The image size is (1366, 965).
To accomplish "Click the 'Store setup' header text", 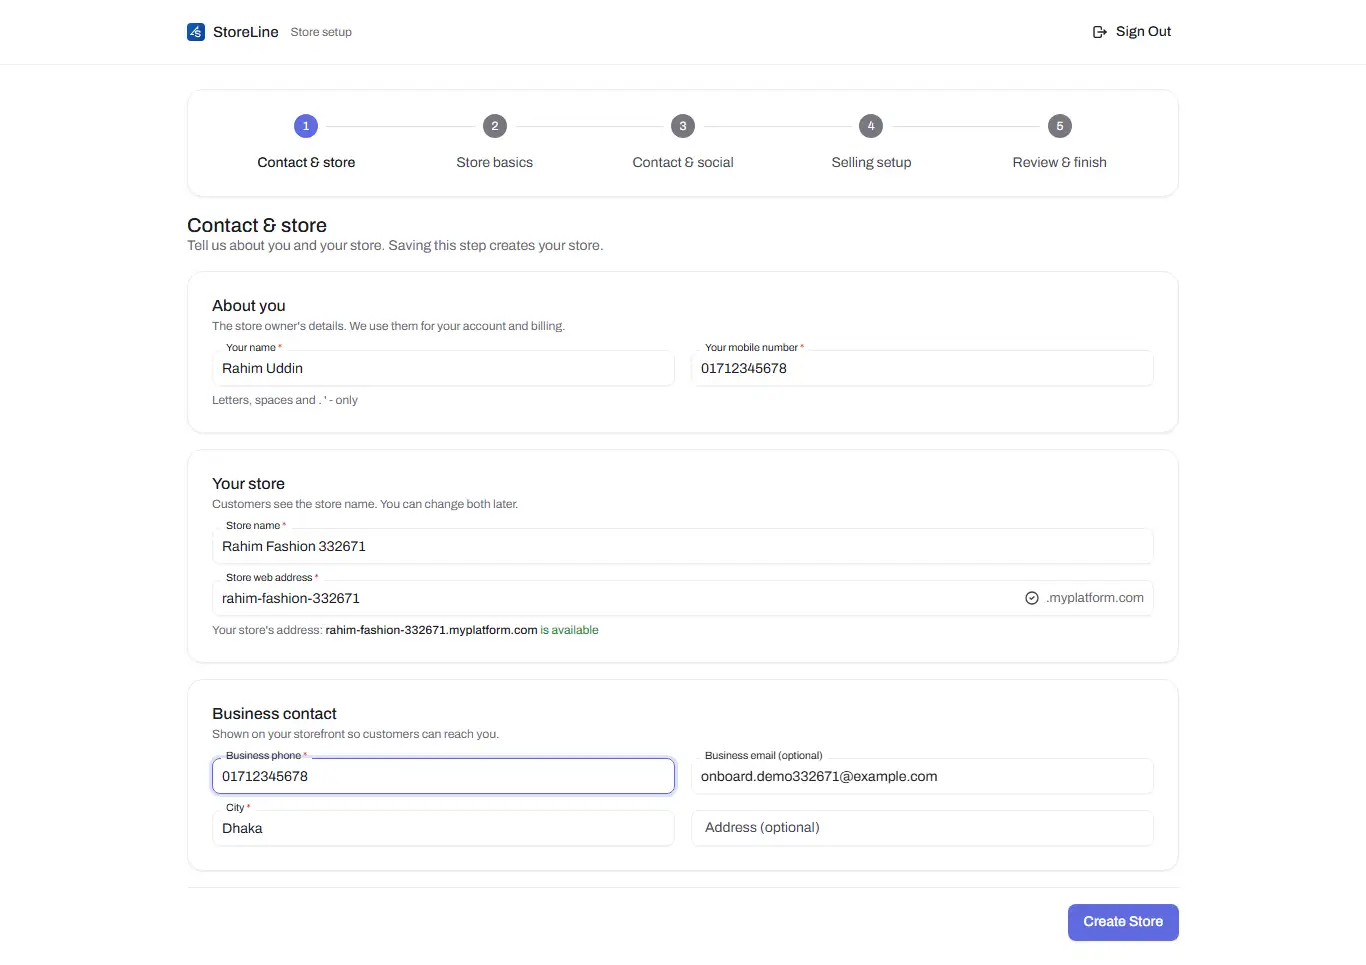I will point(321,32).
